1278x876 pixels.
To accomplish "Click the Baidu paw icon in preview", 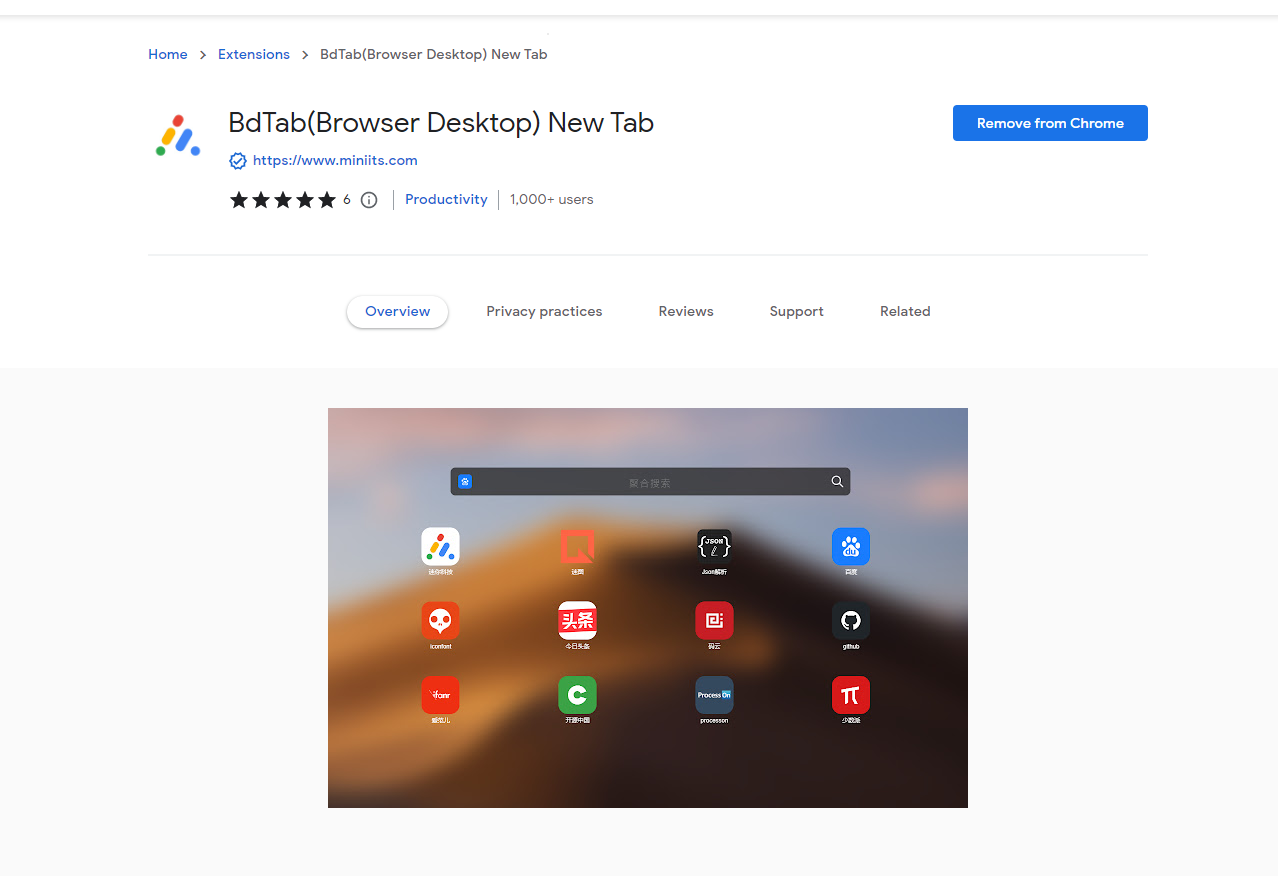I will [851, 547].
